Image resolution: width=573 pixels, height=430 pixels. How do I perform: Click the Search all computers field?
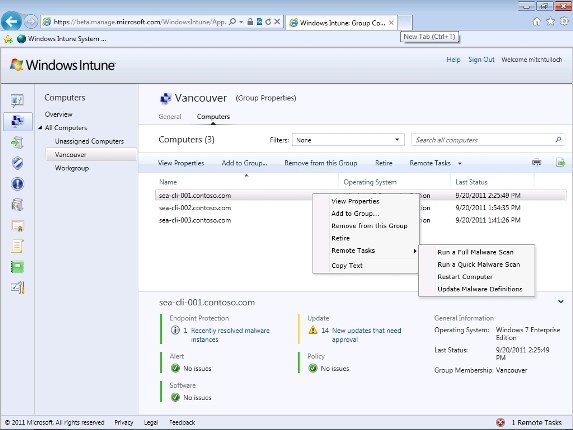pyautogui.click(x=488, y=140)
